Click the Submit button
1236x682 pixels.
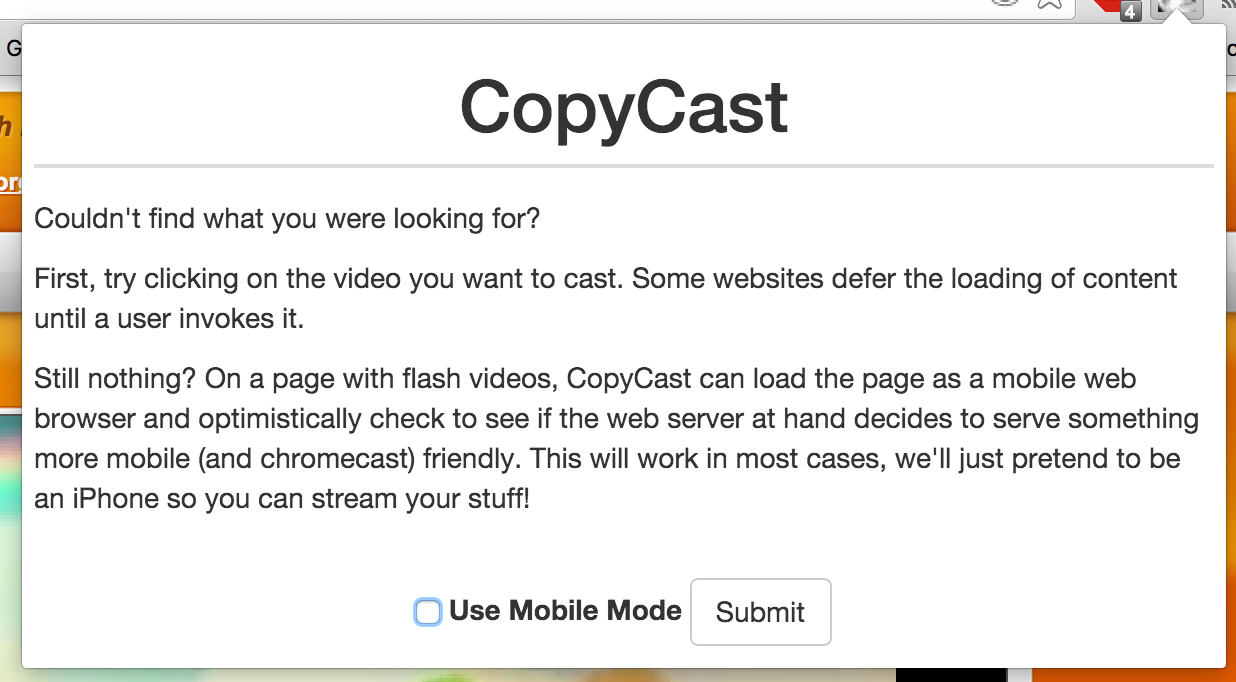pyautogui.click(x=760, y=612)
